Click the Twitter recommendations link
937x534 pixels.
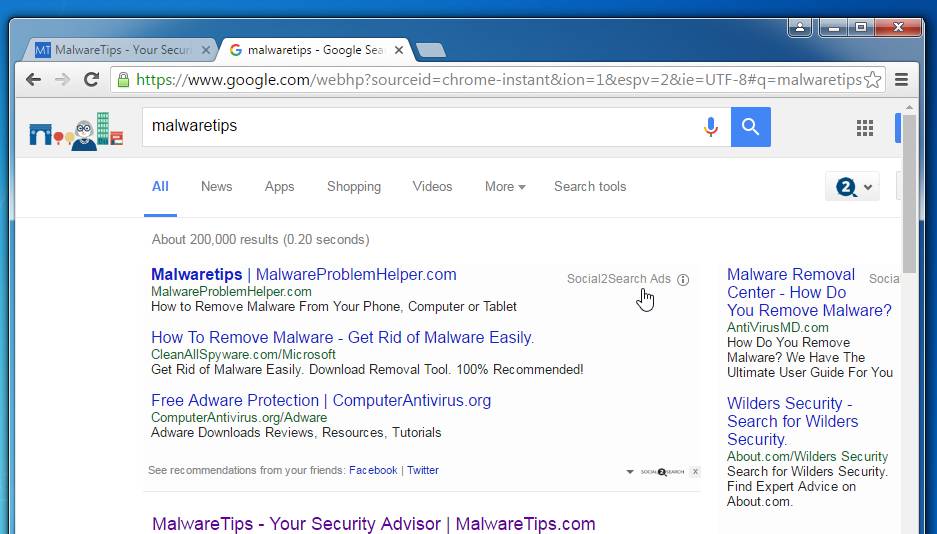pyautogui.click(x=423, y=470)
